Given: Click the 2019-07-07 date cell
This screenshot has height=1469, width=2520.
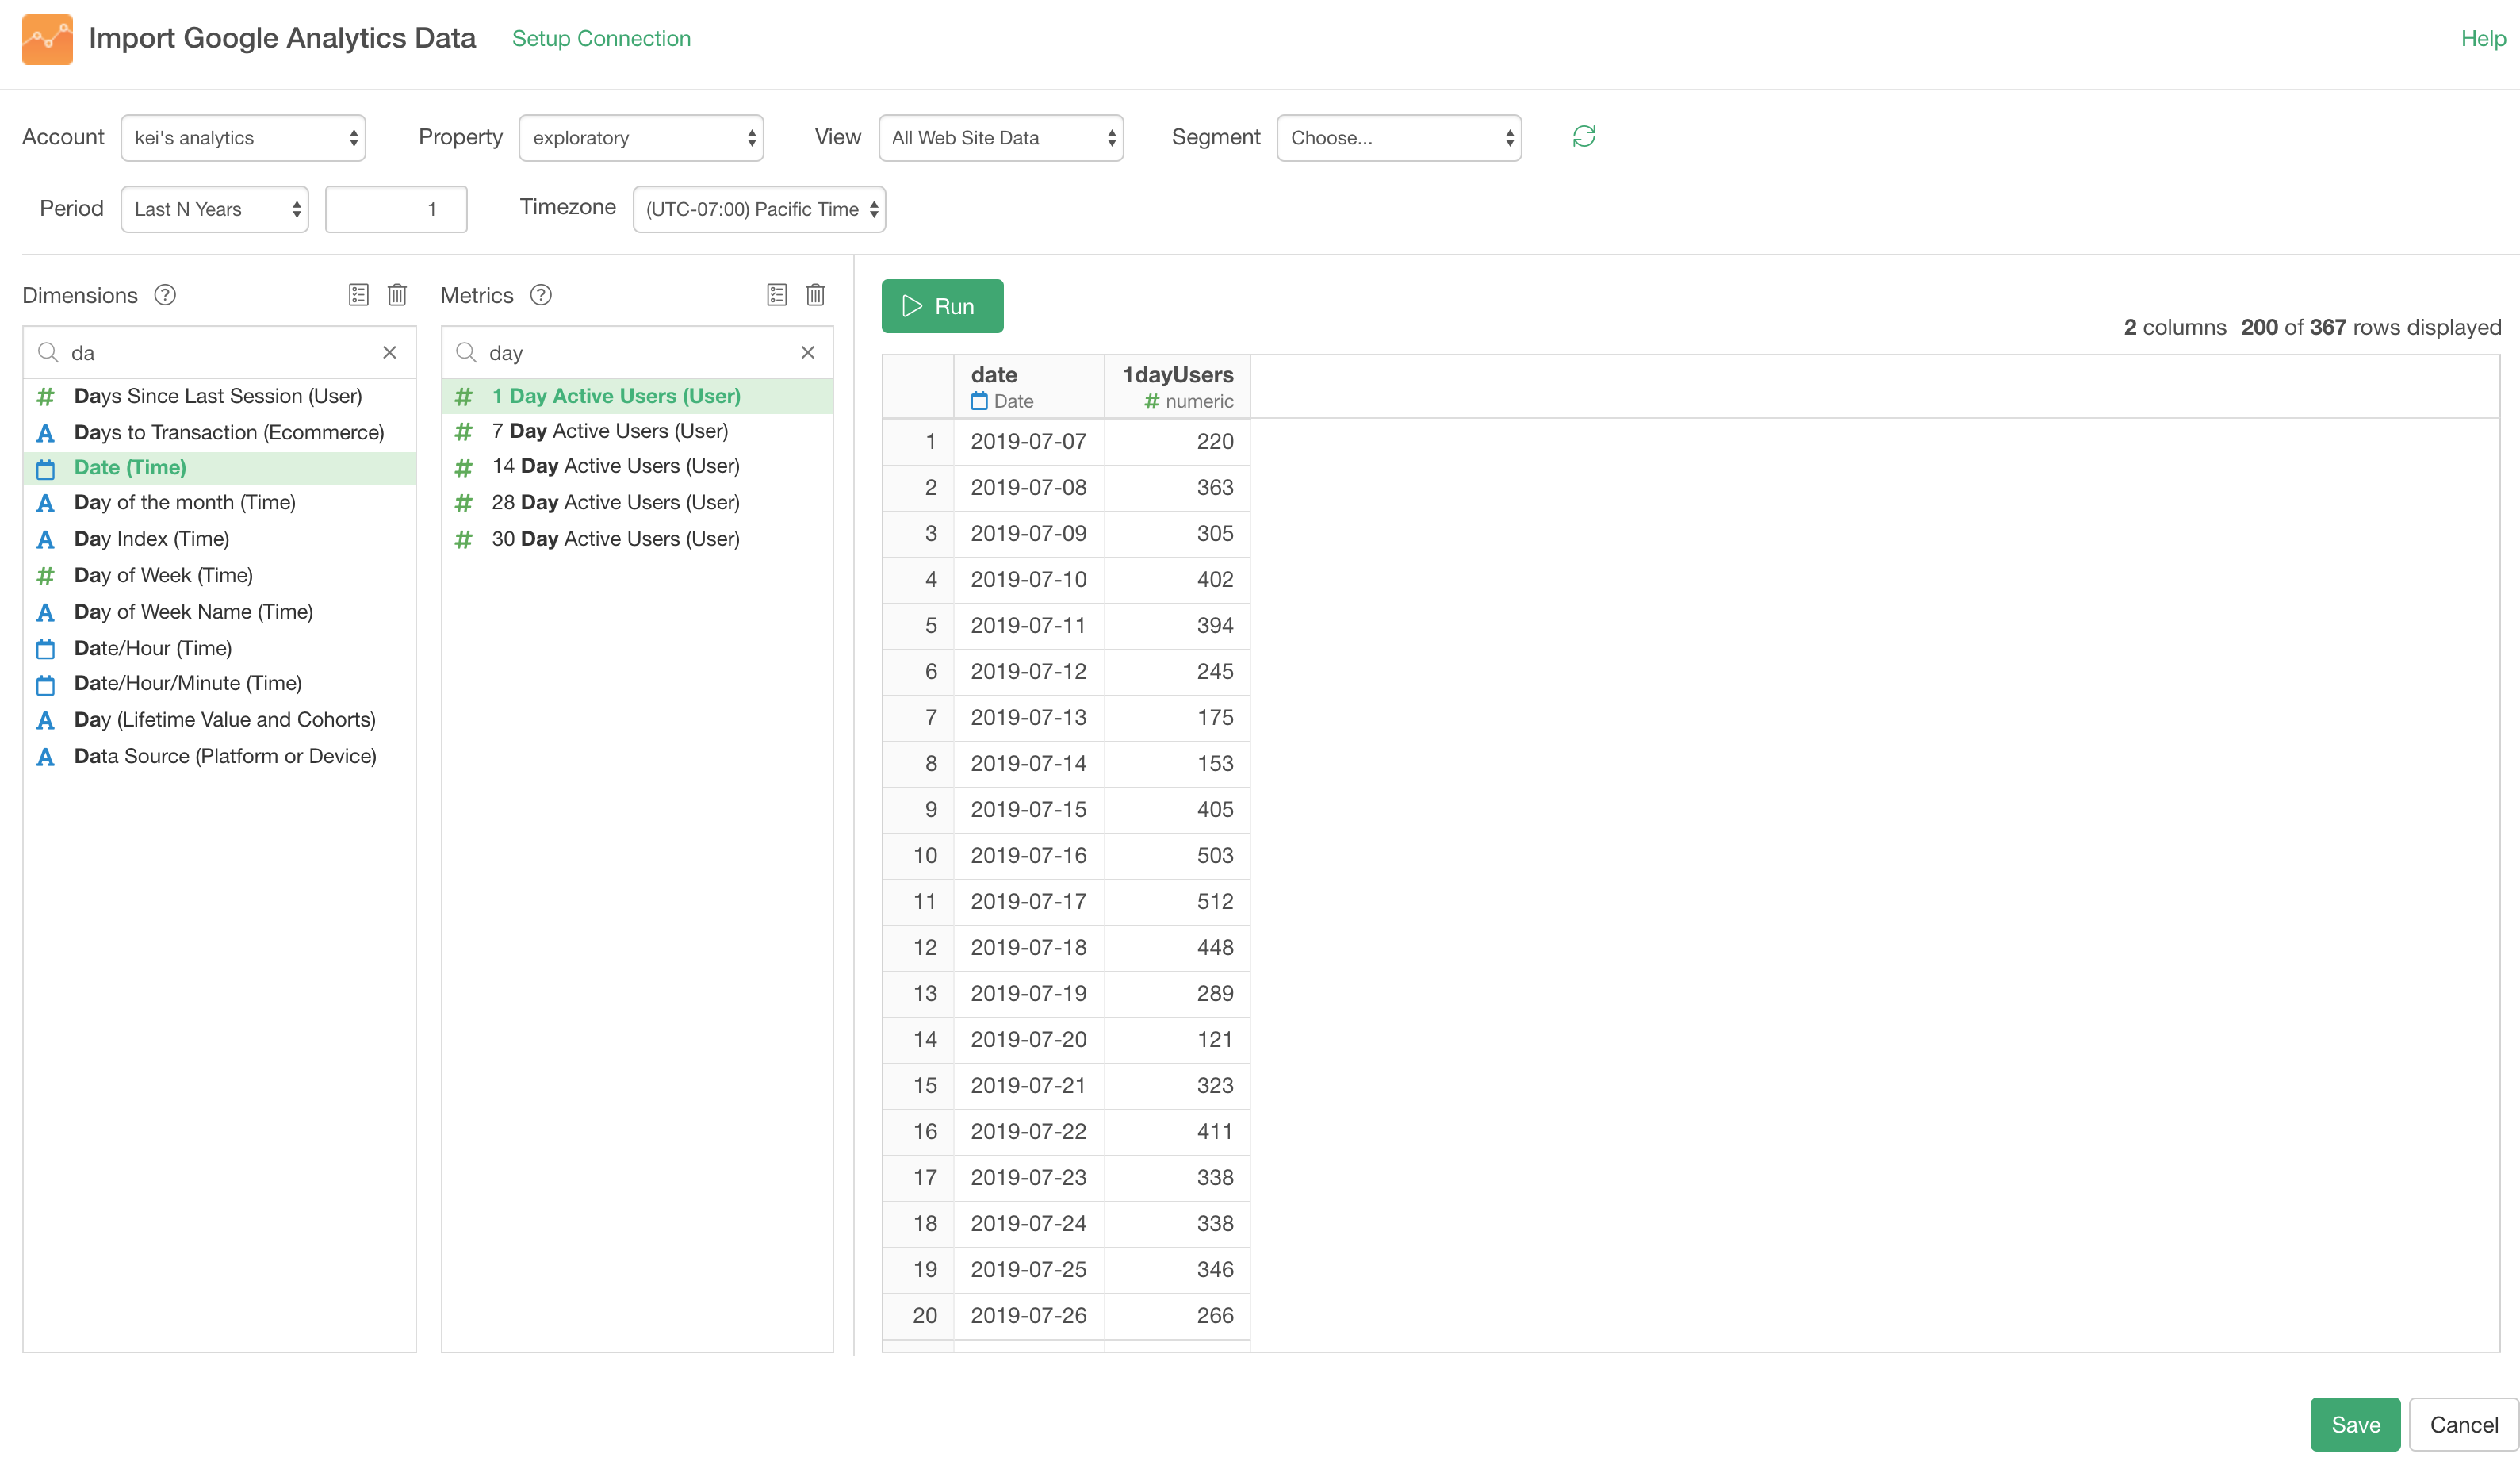Looking at the screenshot, I should [x=1029, y=442].
